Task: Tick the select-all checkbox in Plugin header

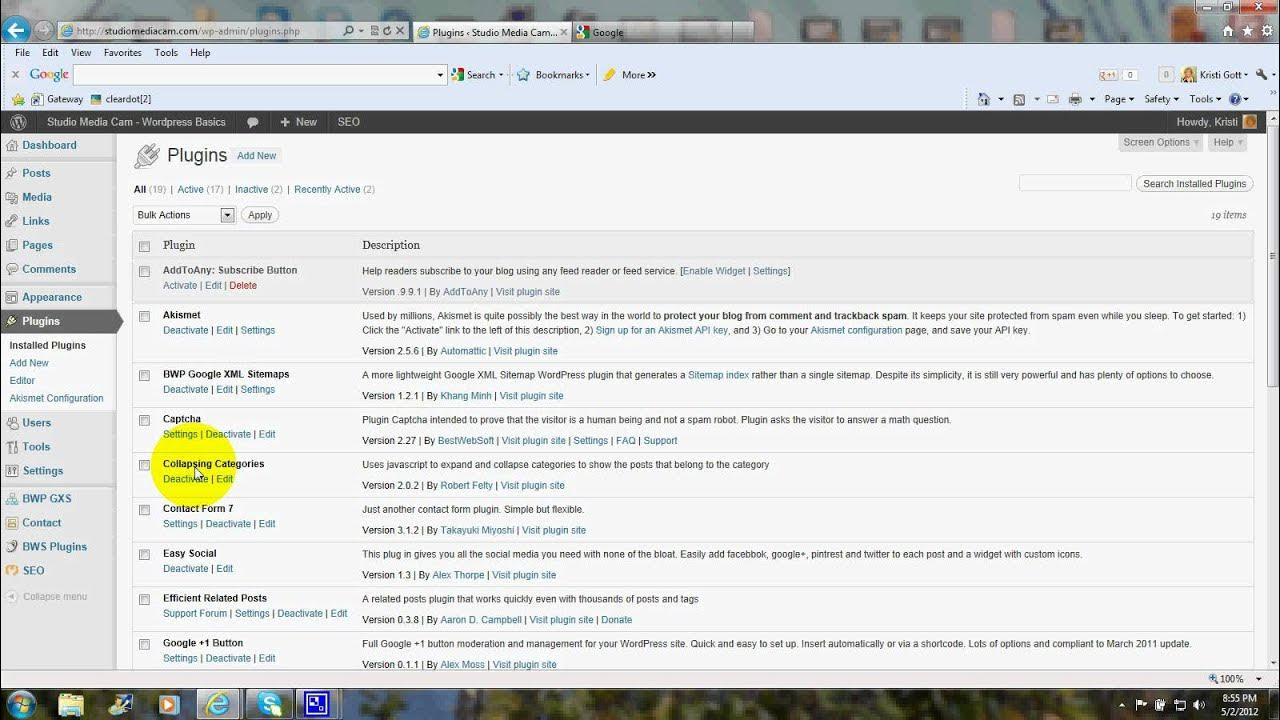Action: (x=144, y=246)
